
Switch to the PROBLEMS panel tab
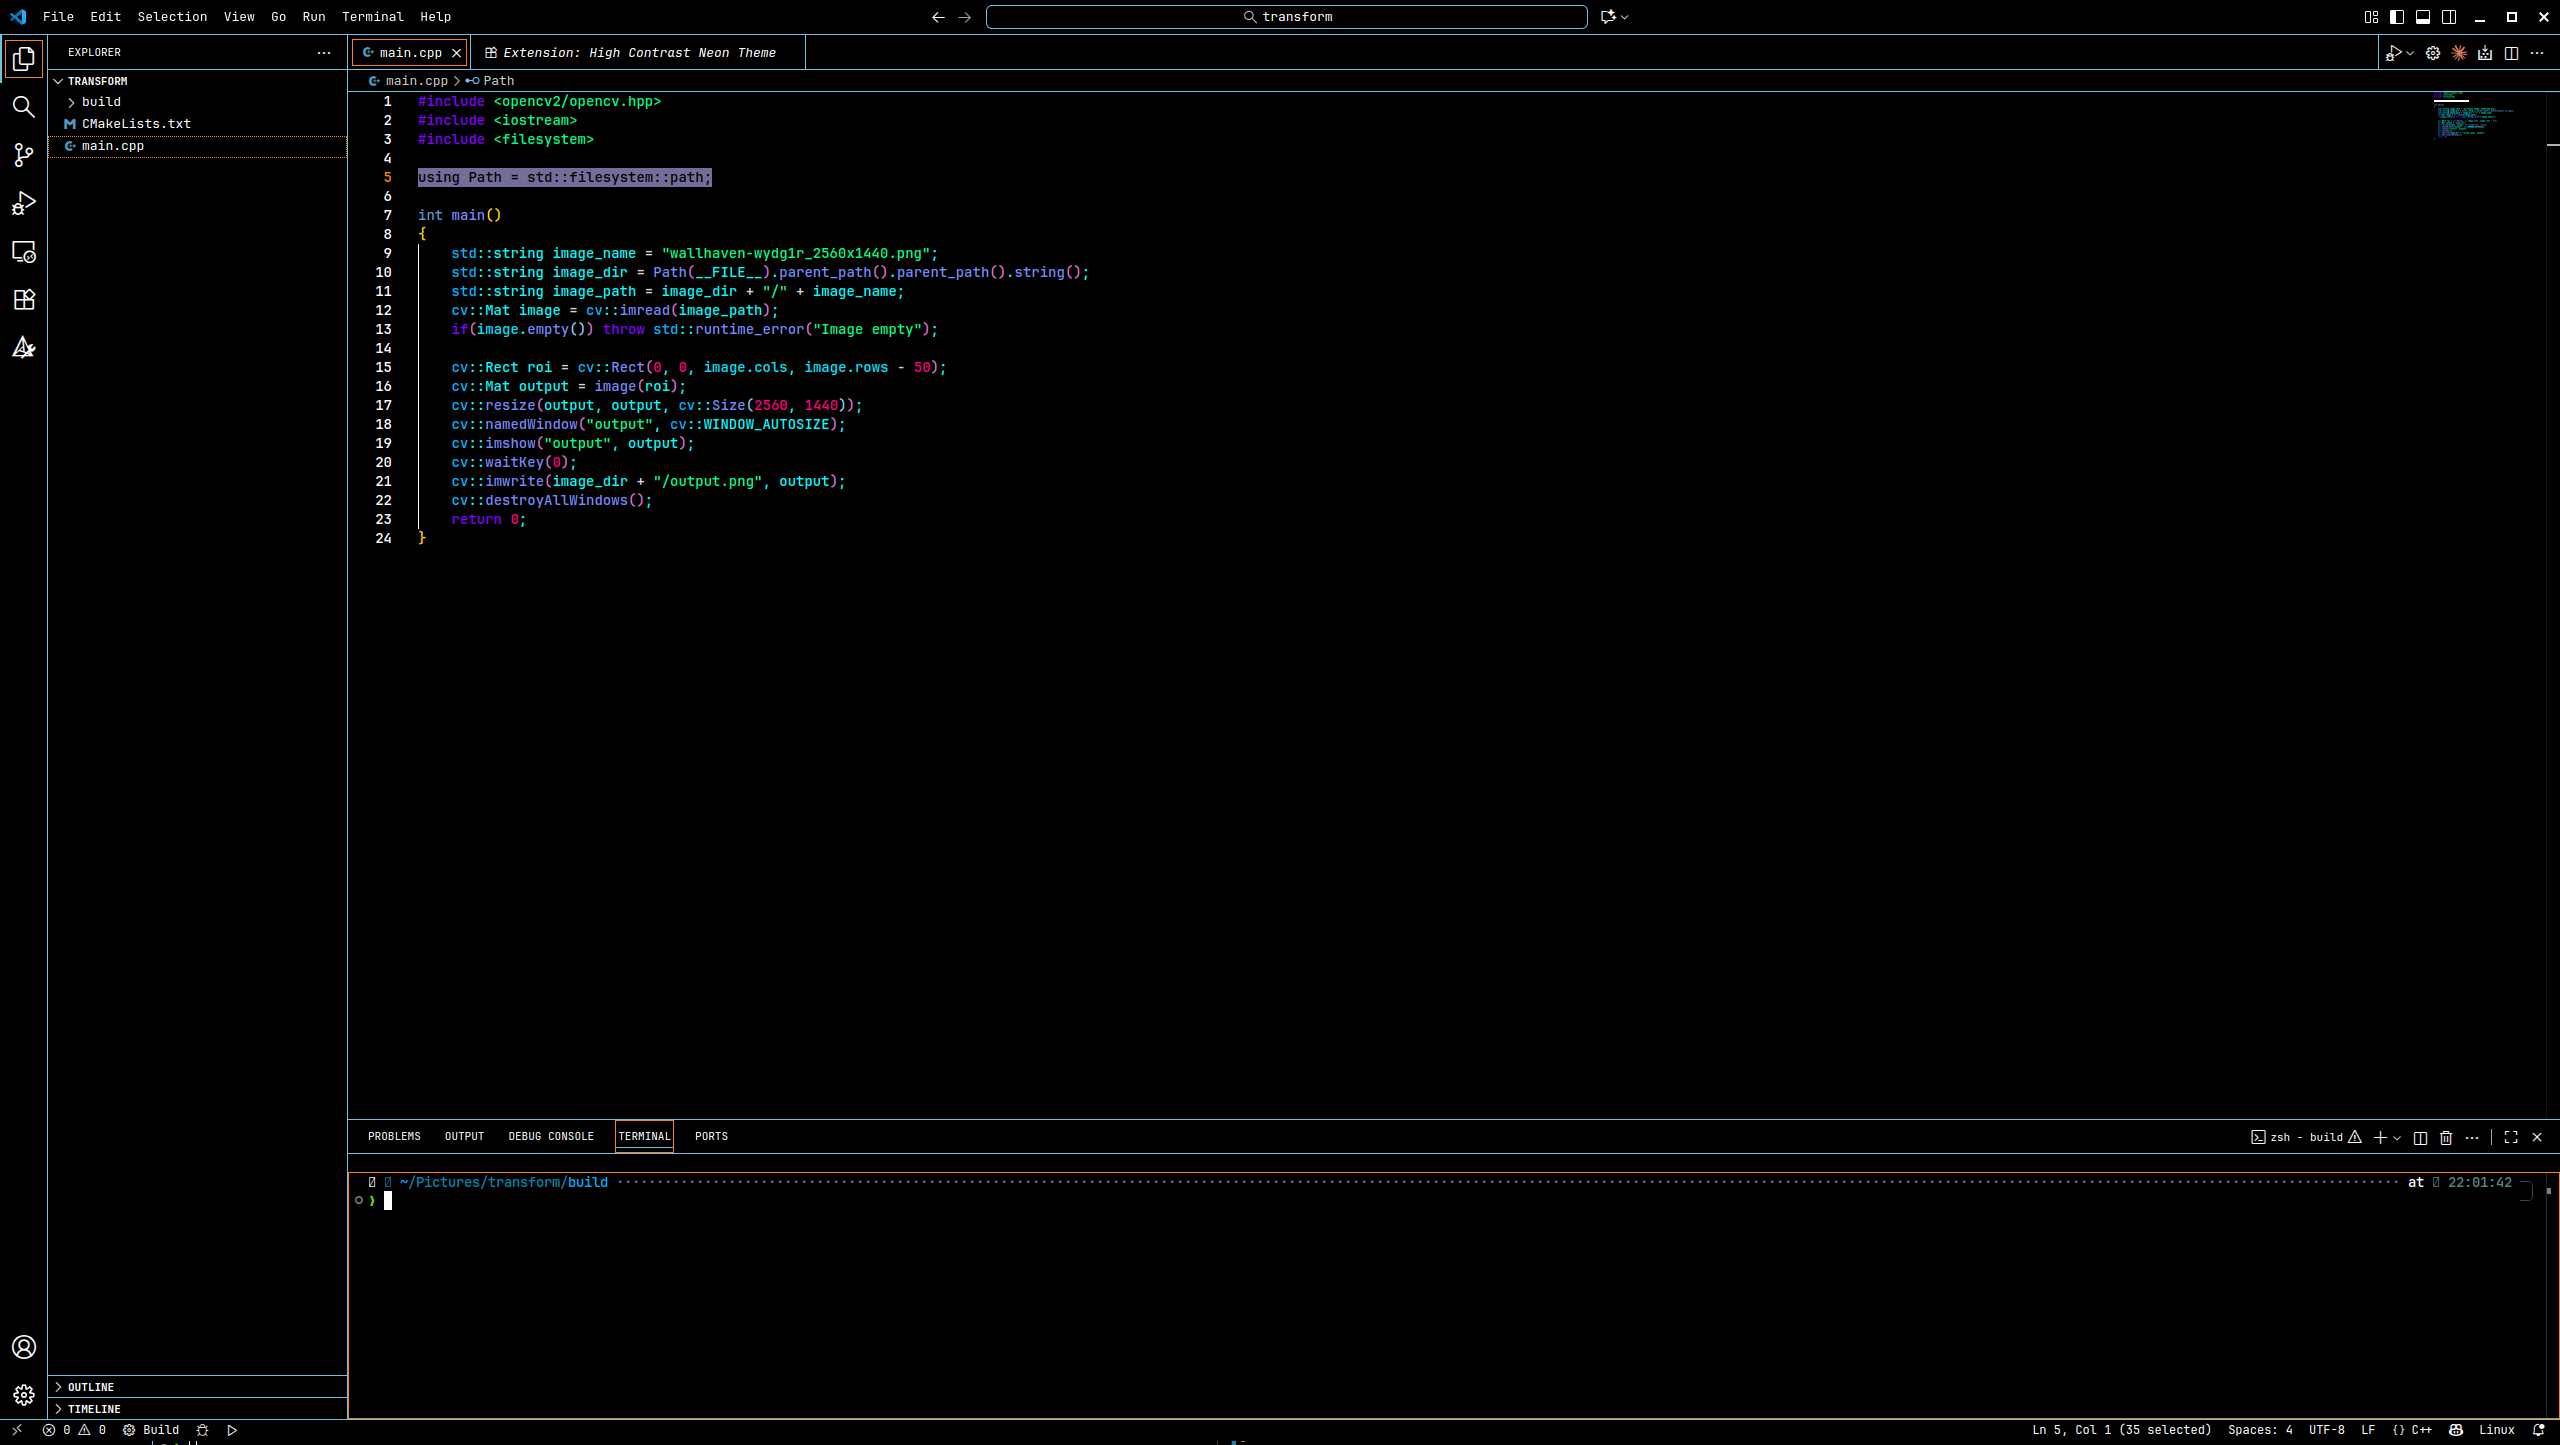point(394,1136)
